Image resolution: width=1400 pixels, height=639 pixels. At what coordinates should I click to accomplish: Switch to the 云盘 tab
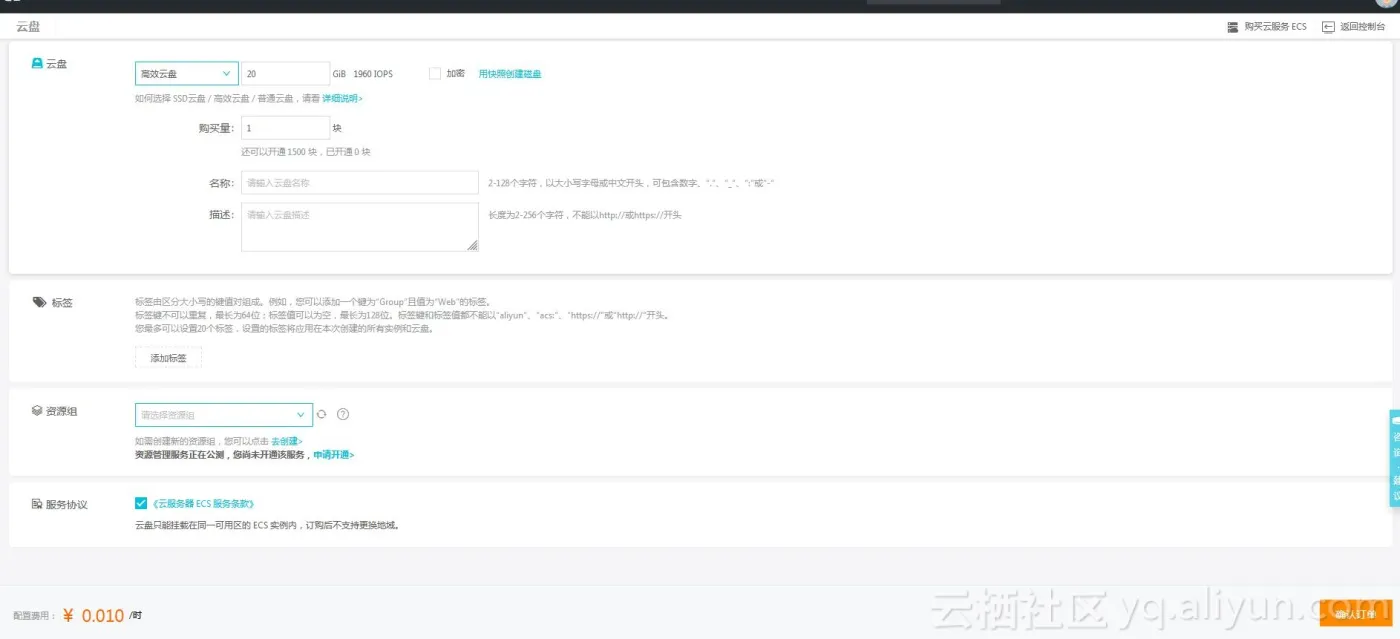tap(29, 27)
